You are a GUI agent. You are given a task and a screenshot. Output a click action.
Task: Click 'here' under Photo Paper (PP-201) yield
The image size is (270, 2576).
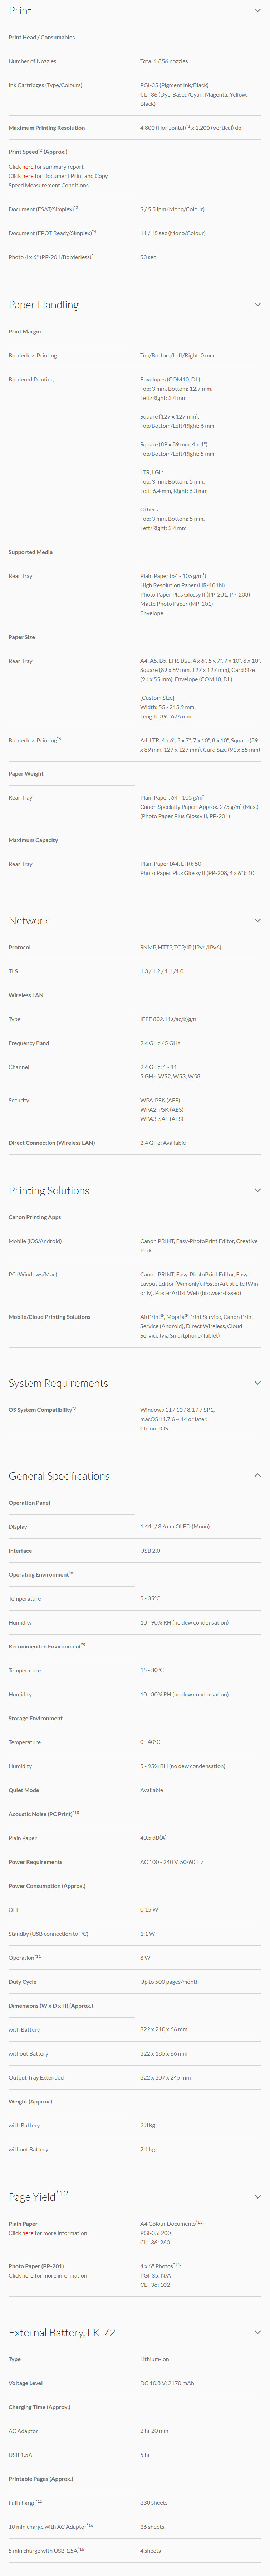tap(28, 2275)
